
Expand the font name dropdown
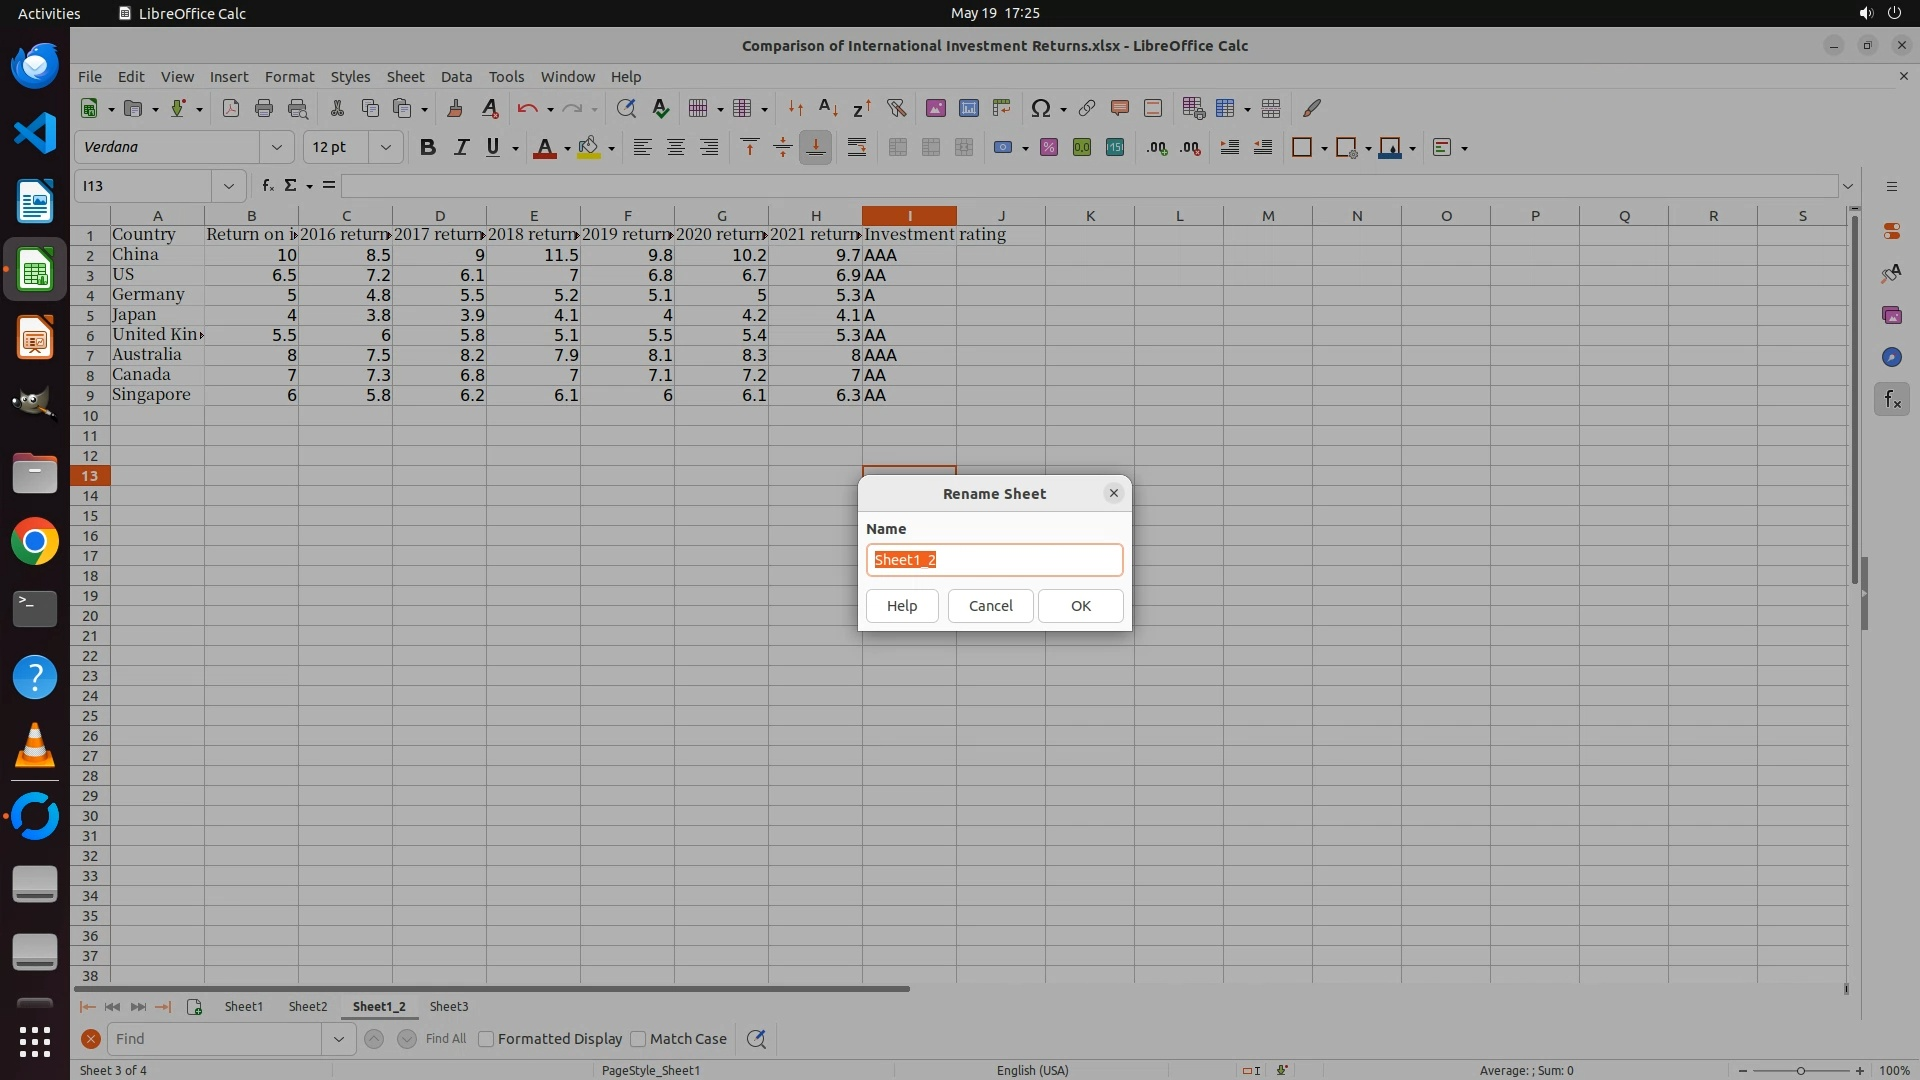pyautogui.click(x=277, y=148)
